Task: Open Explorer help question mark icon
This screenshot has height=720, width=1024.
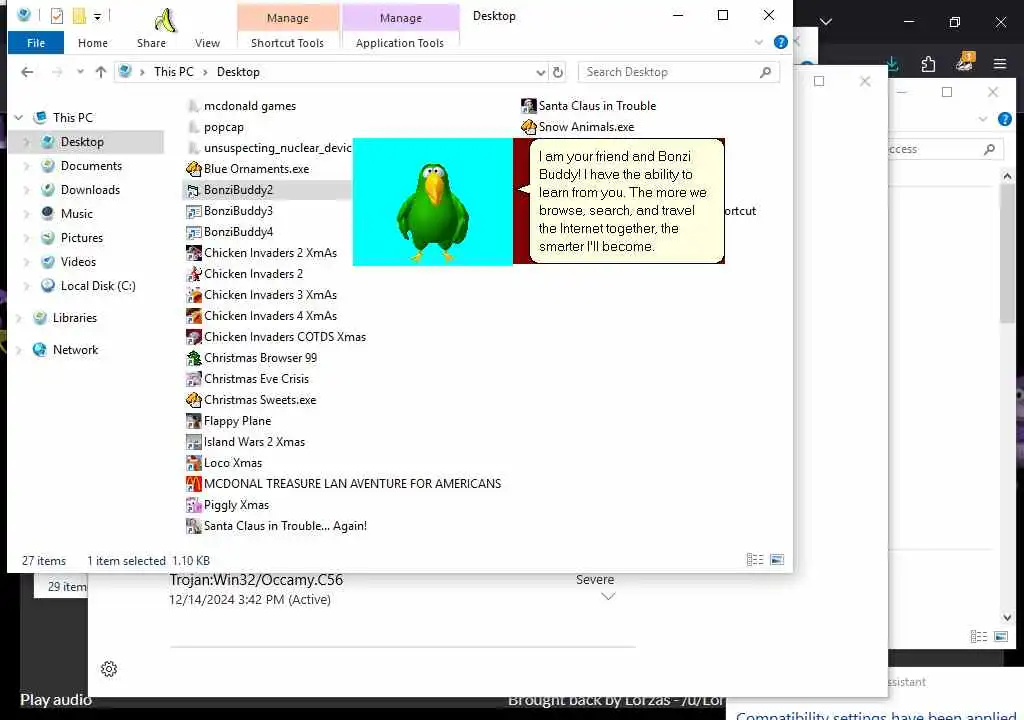Action: tap(780, 42)
